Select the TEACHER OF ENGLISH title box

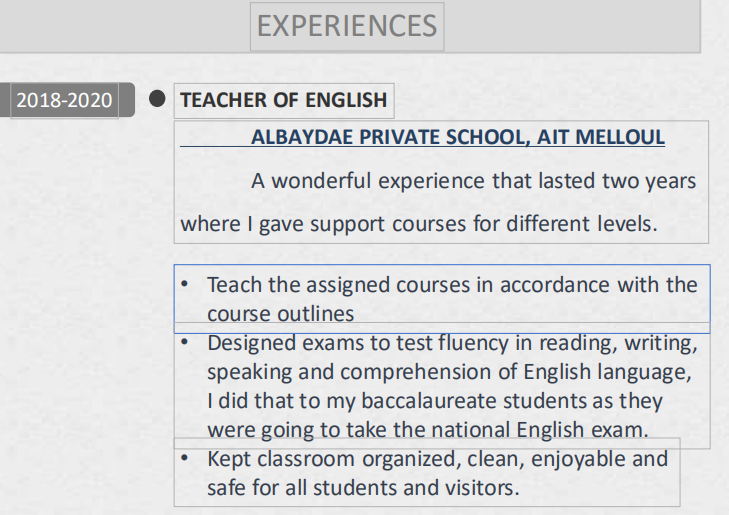[x=283, y=100]
